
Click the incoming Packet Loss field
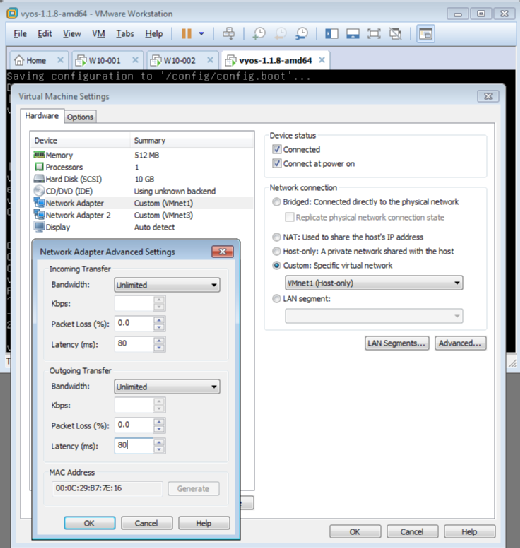[134, 323]
